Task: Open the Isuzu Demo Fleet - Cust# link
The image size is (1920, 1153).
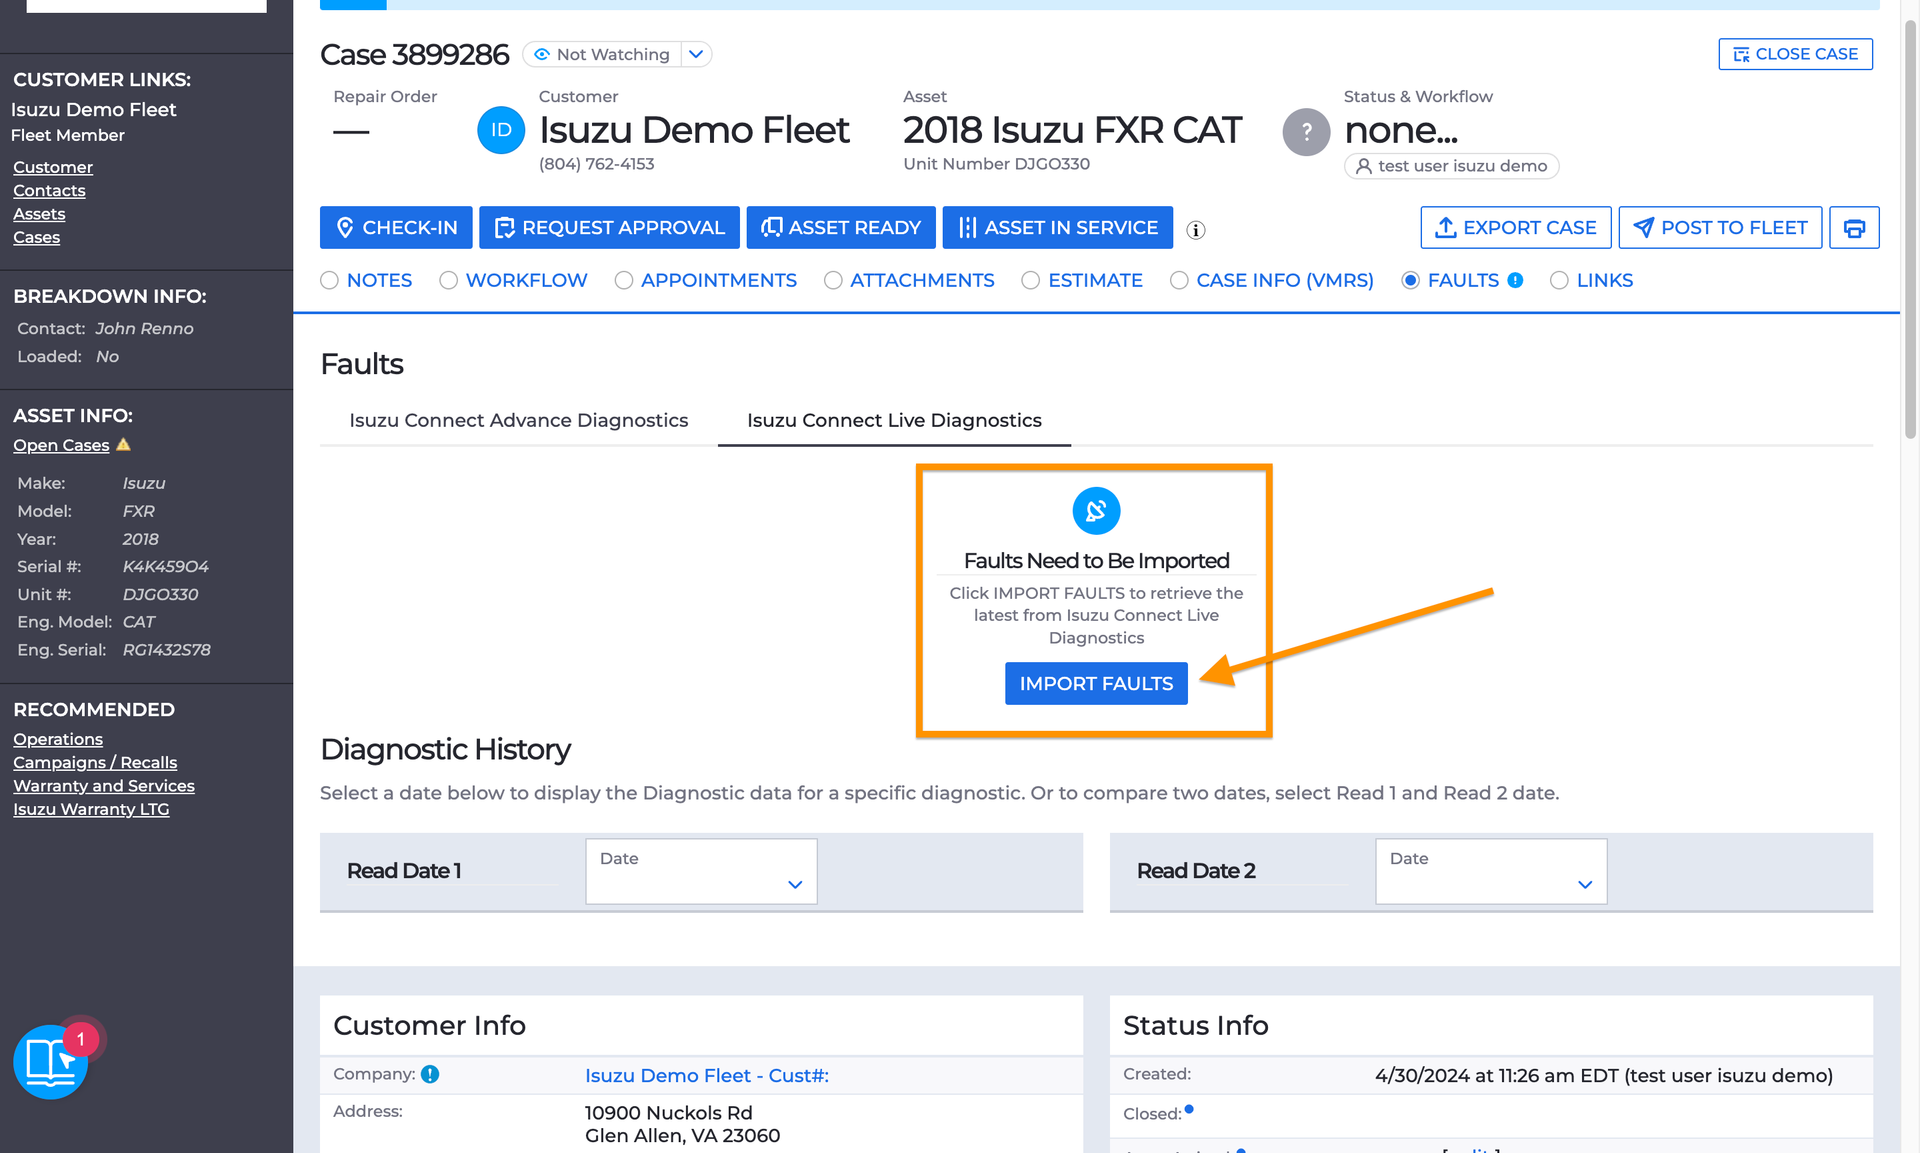Action: click(707, 1076)
